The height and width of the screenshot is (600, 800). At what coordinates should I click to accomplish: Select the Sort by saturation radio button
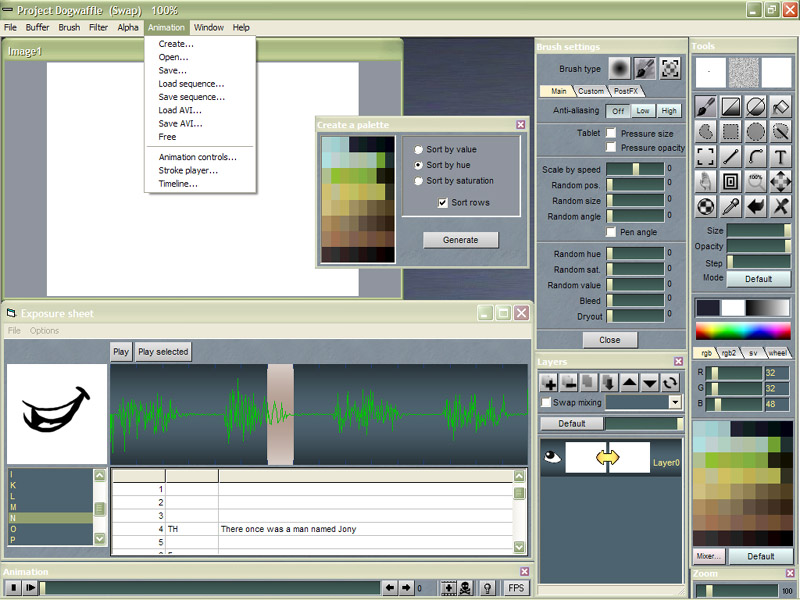(419, 181)
